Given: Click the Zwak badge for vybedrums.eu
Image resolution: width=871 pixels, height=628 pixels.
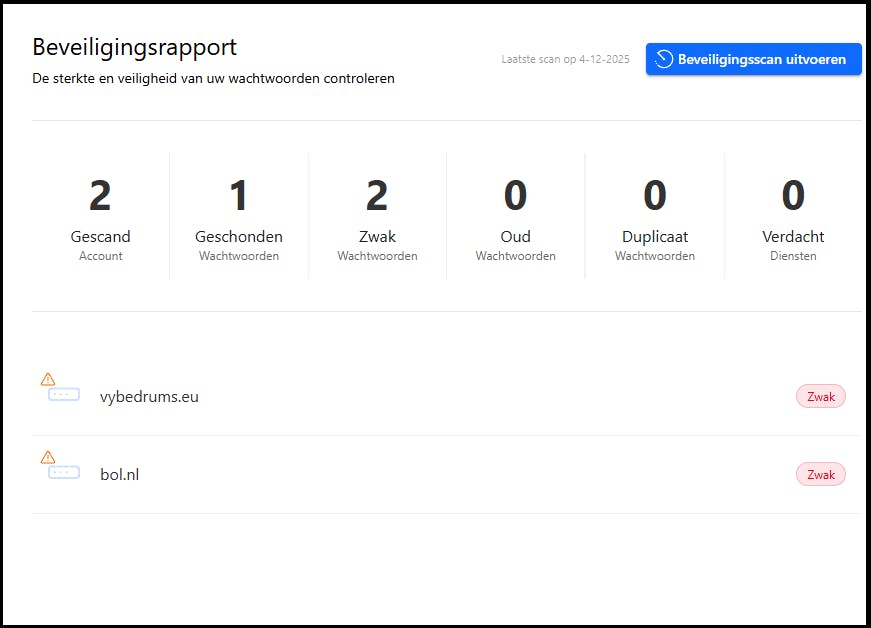Looking at the screenshot, I should pos(820,396).
